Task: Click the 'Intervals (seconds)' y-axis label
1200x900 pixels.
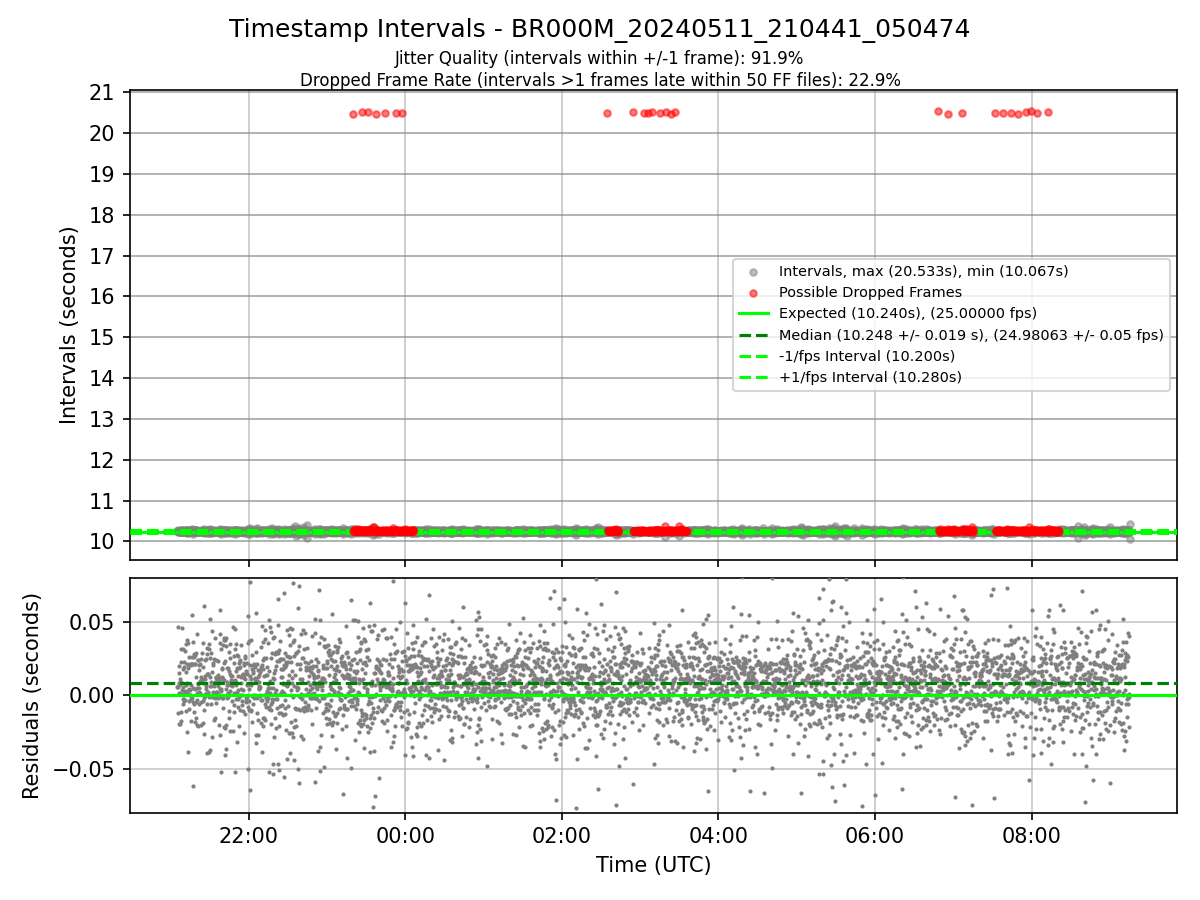Action: coord(69,325)
